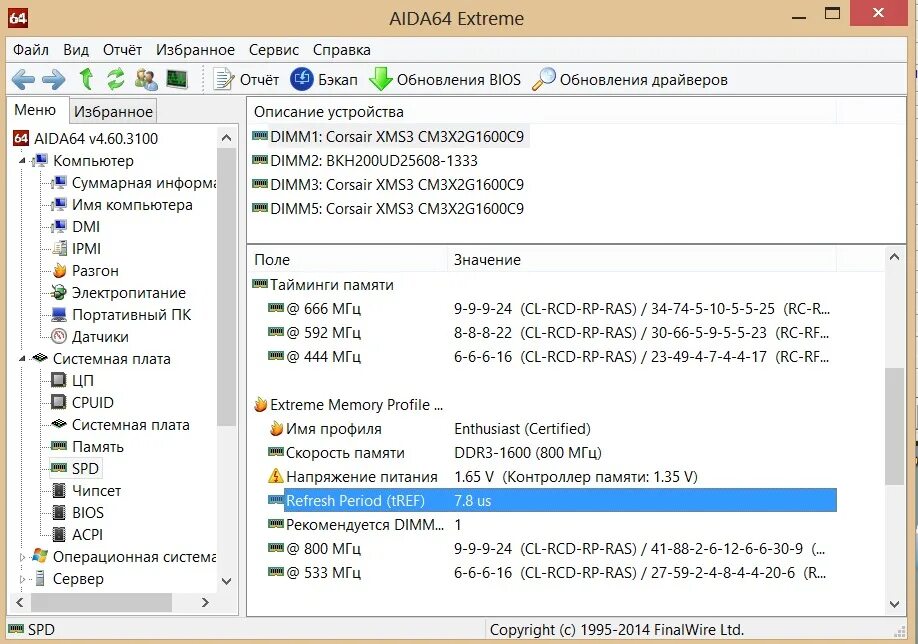918x644 pixels.
Task: Click the Поле column header
Action: 348,259
